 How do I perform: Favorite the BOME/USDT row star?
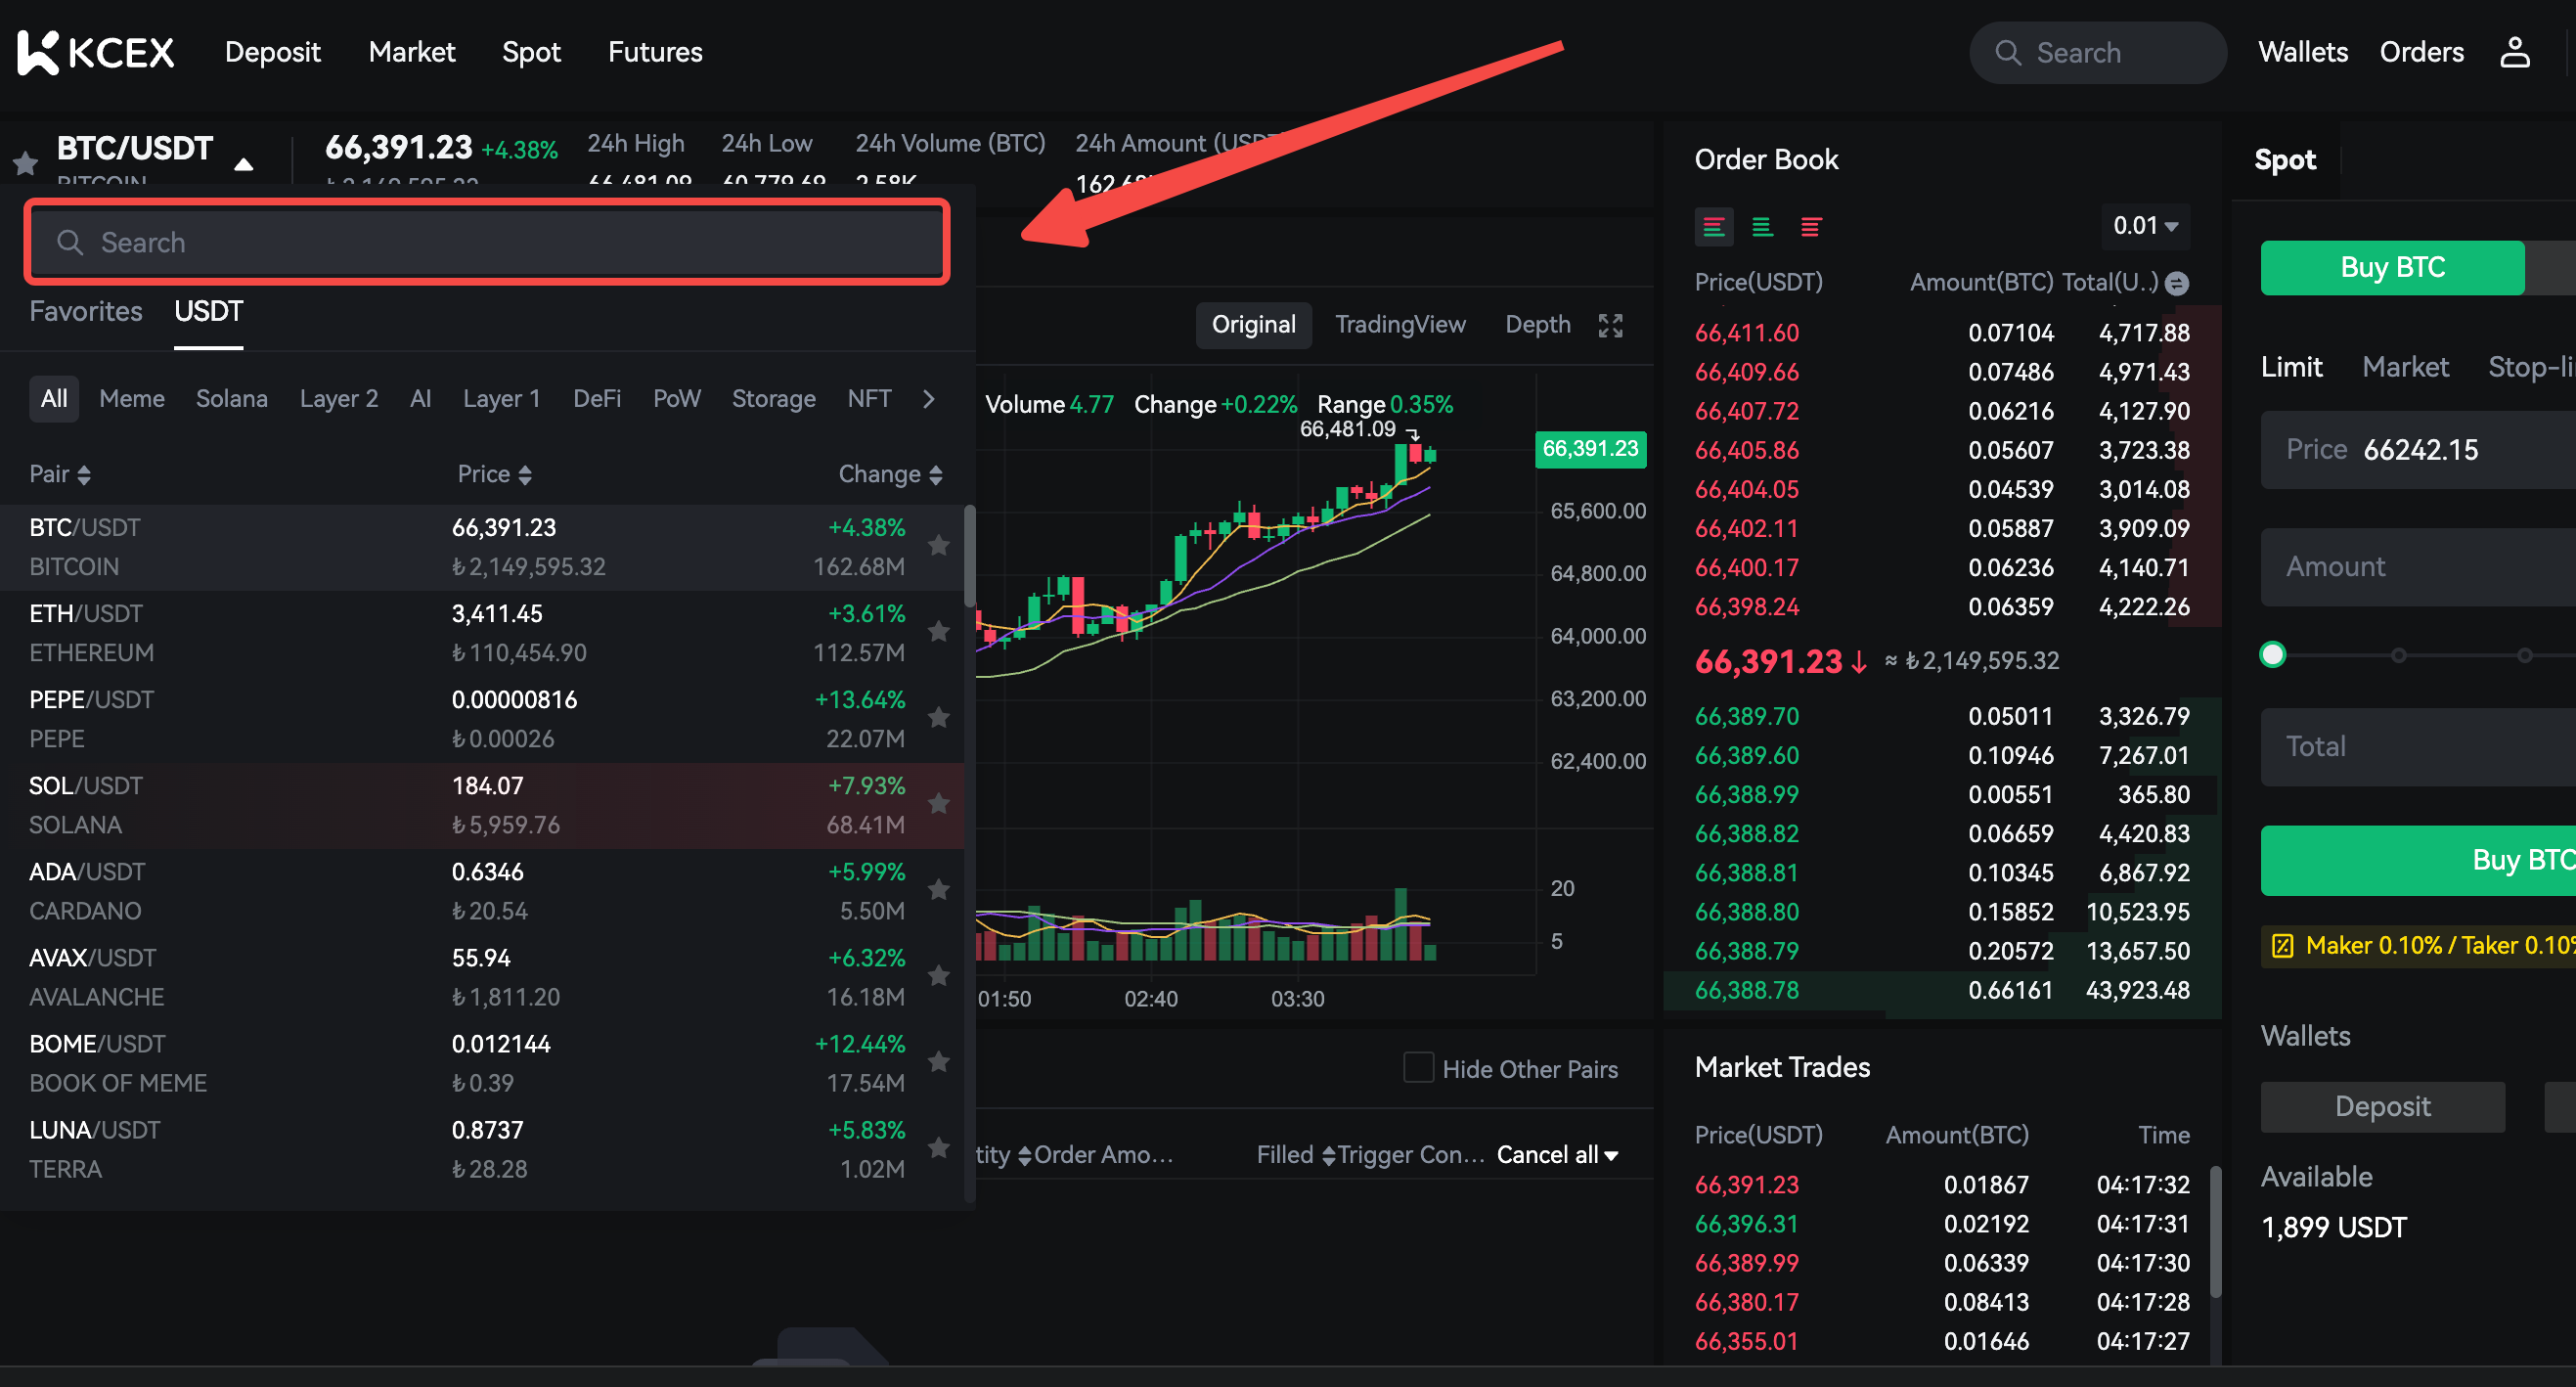(938, 1061)
